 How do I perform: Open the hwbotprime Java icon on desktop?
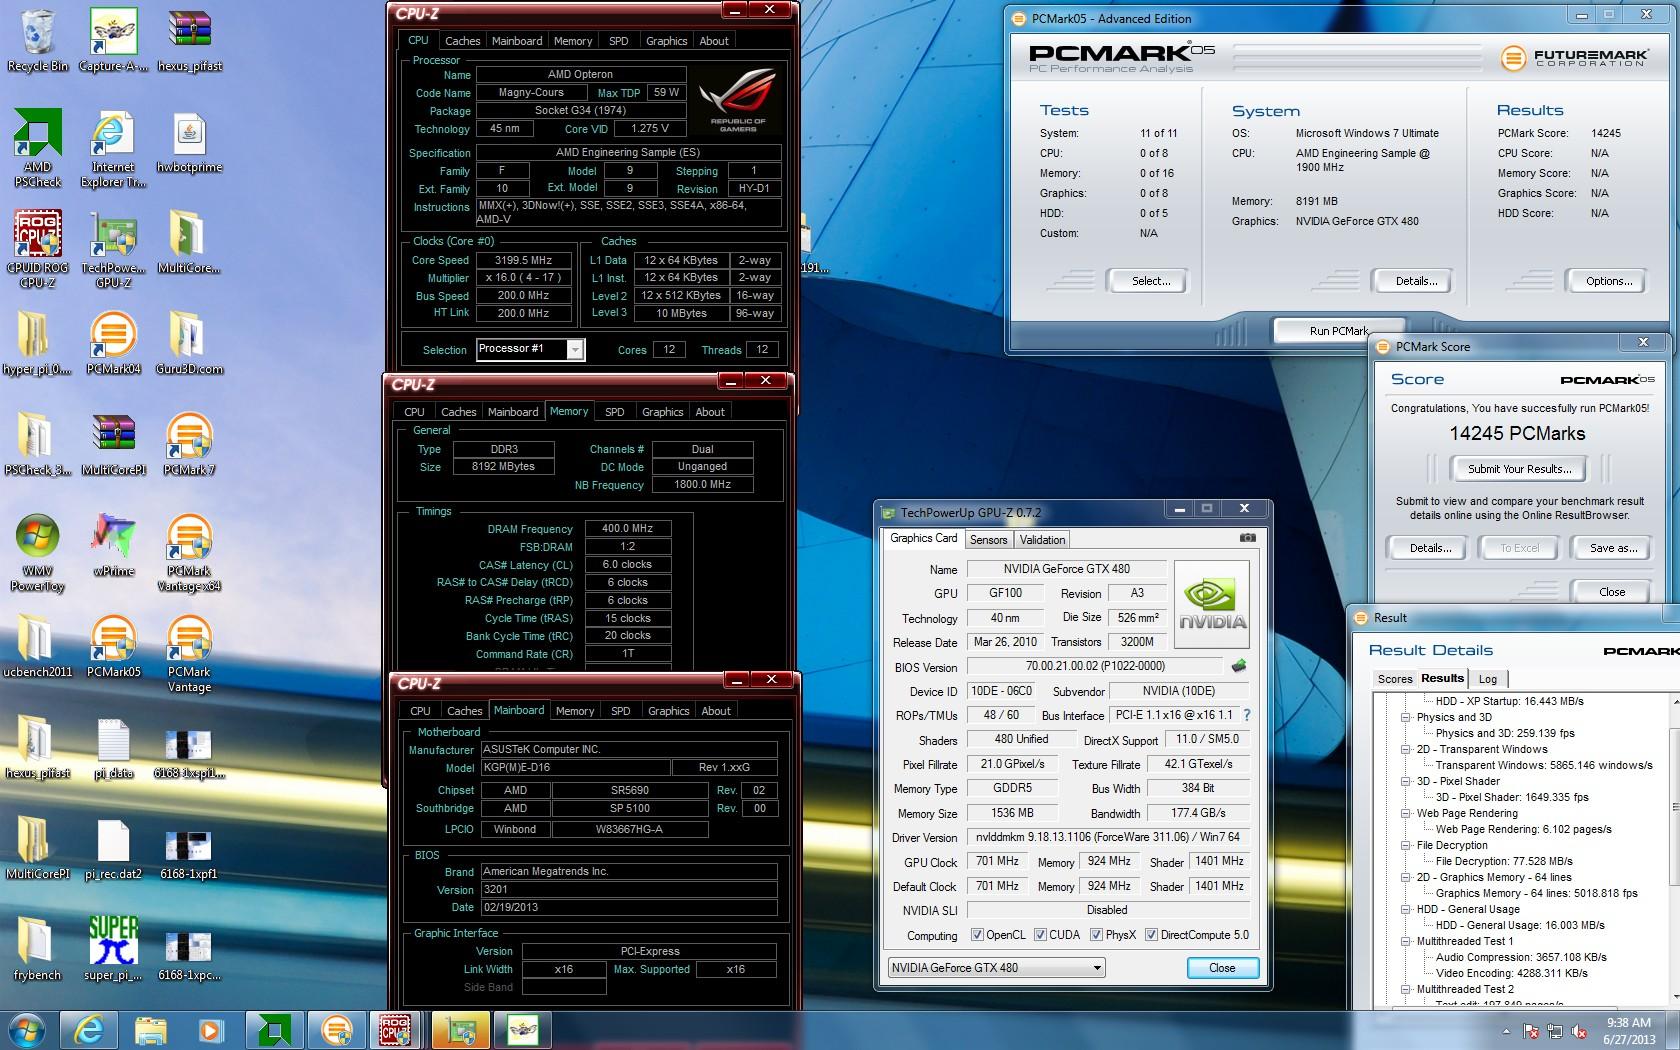(x=189, y=141)
